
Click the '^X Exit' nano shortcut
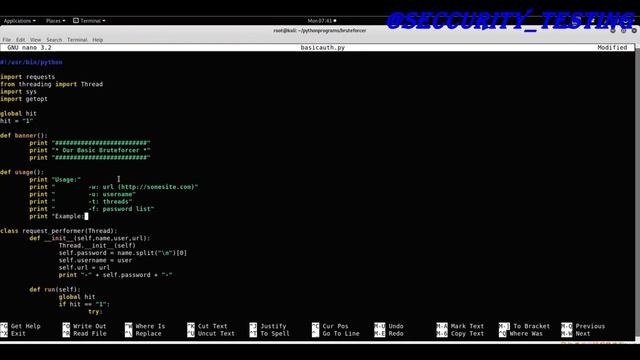point(13,333)
